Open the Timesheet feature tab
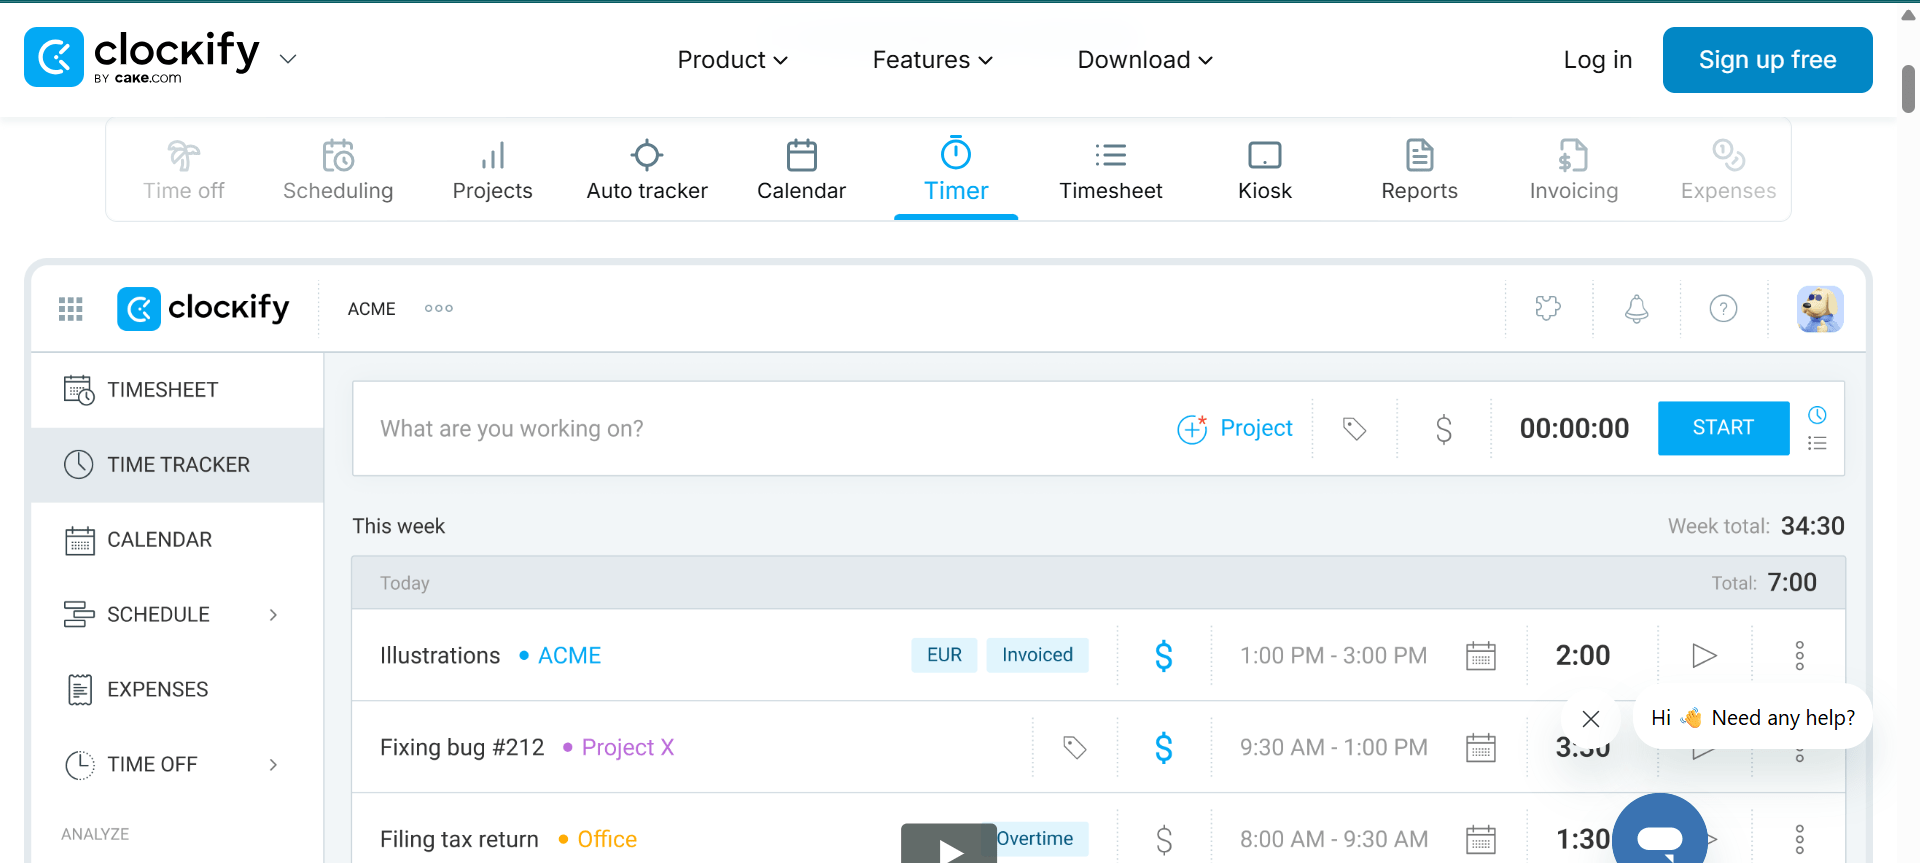1920x863 pixels. pyautogui.click(x=1110, y=170)
